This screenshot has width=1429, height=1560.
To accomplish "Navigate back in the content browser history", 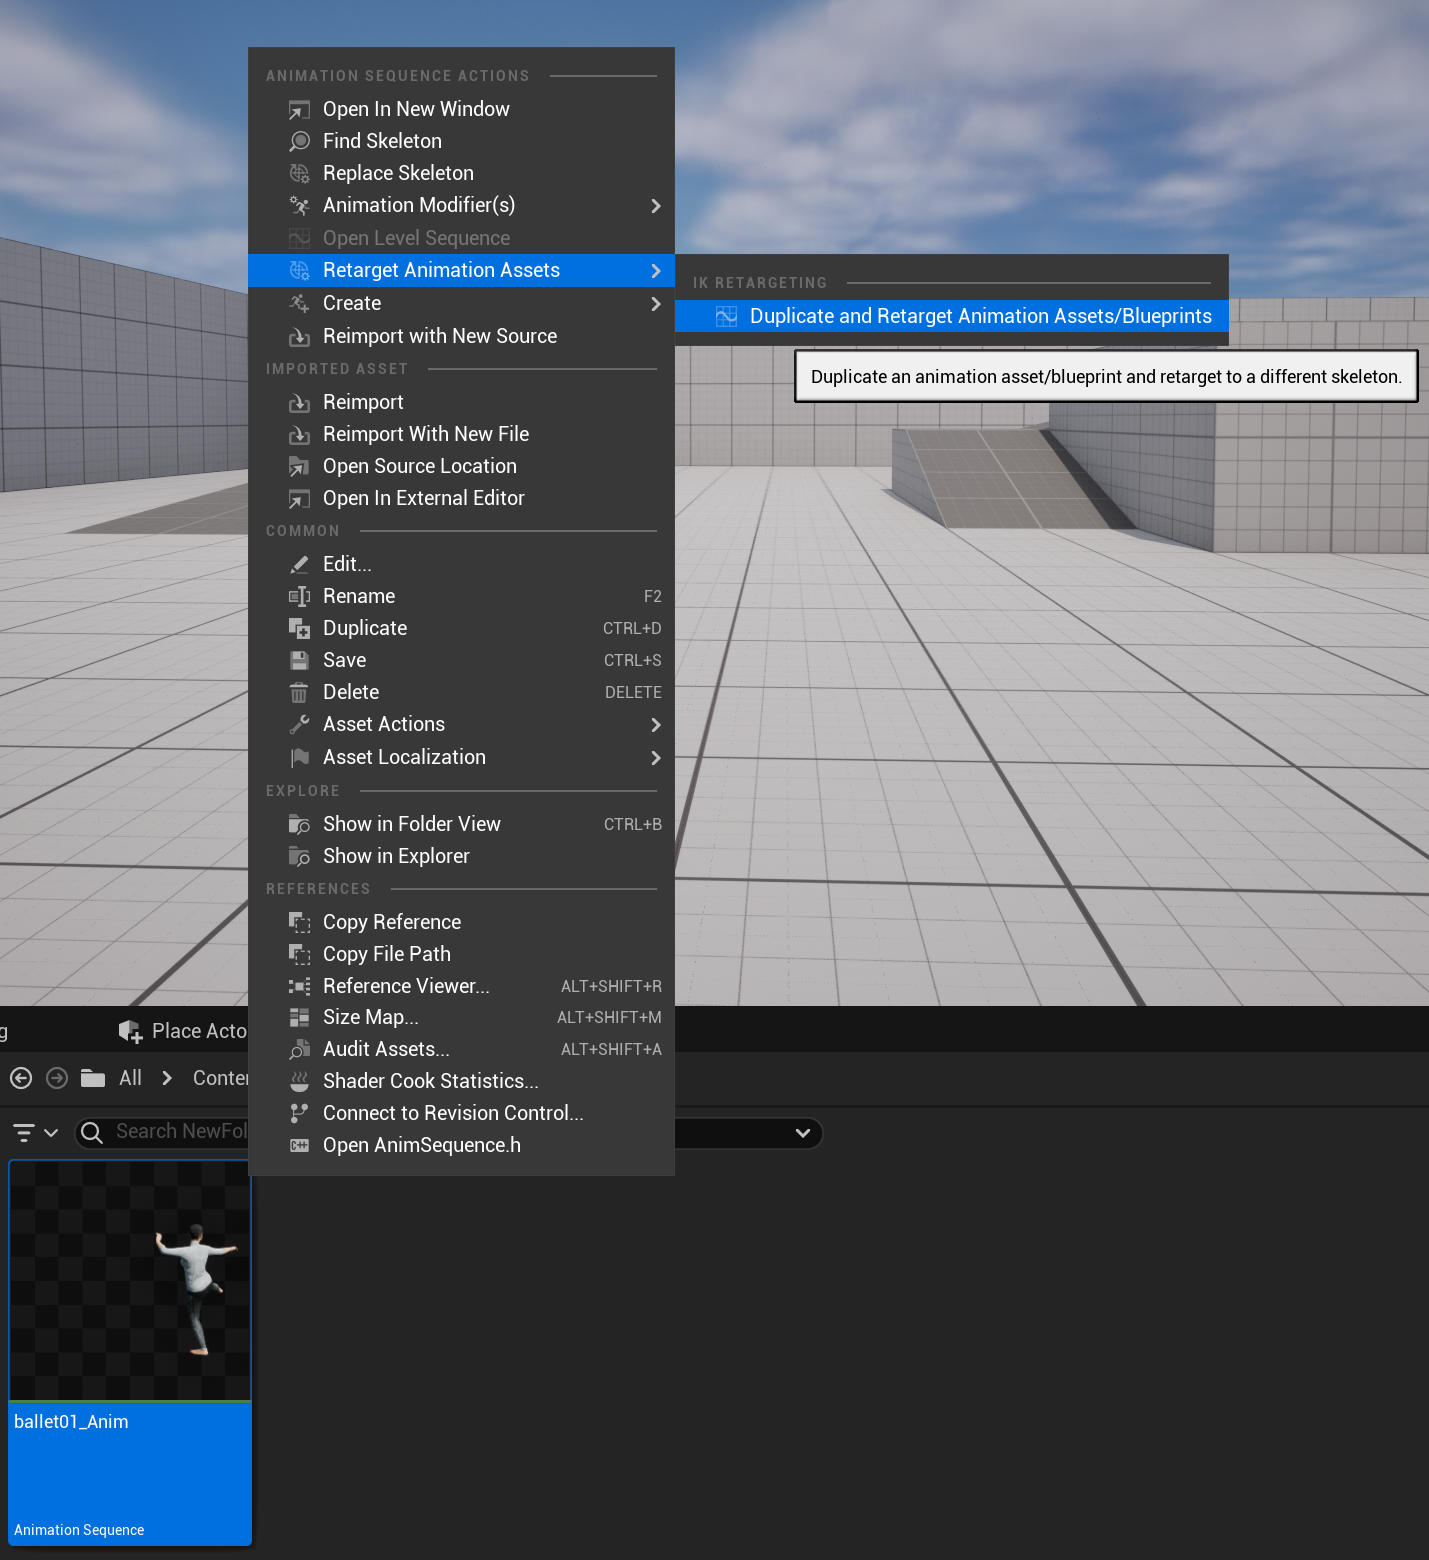I will tap(21, 1078).
